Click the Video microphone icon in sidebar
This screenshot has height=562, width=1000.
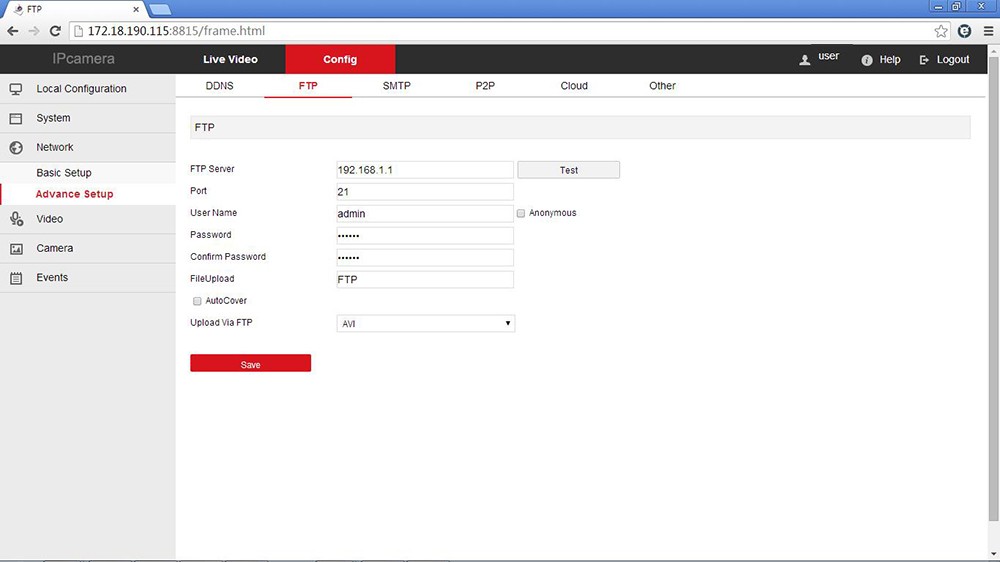(16, 219)
